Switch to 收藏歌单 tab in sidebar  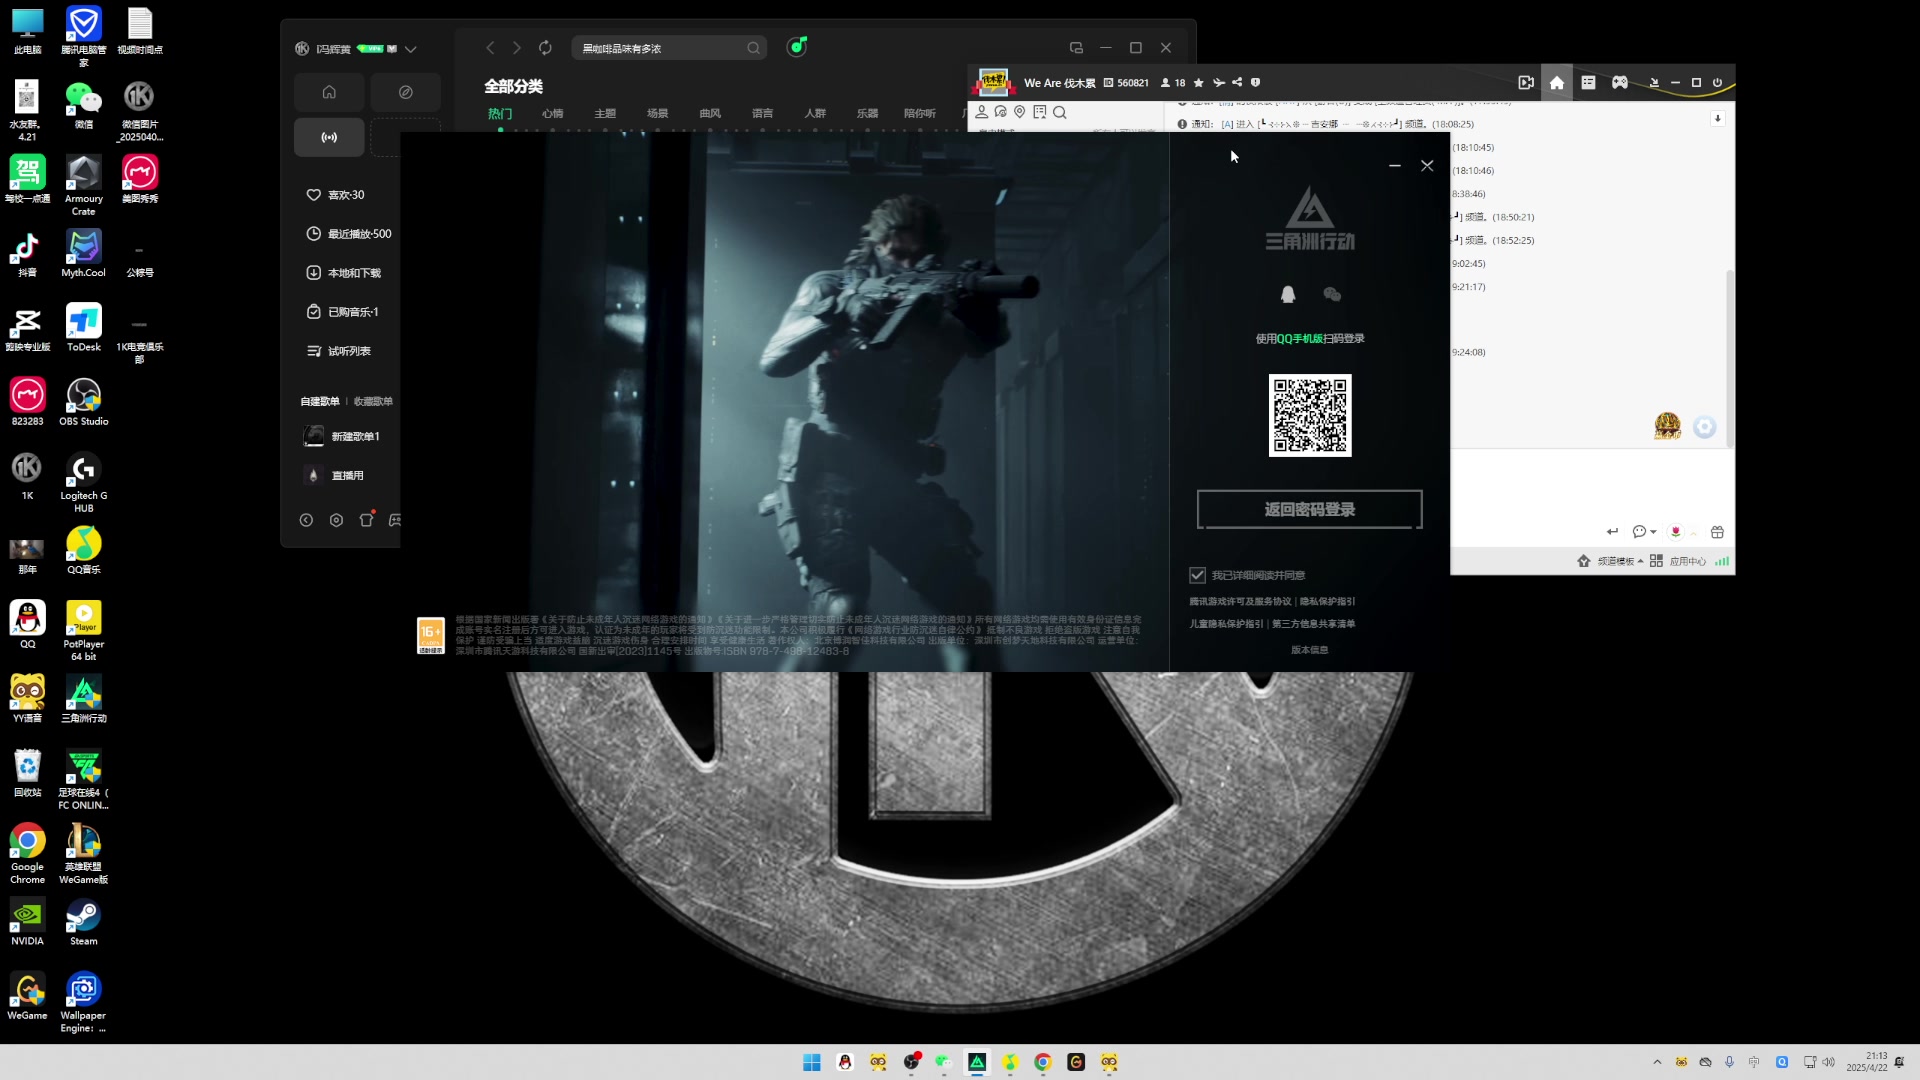[373, 401]
